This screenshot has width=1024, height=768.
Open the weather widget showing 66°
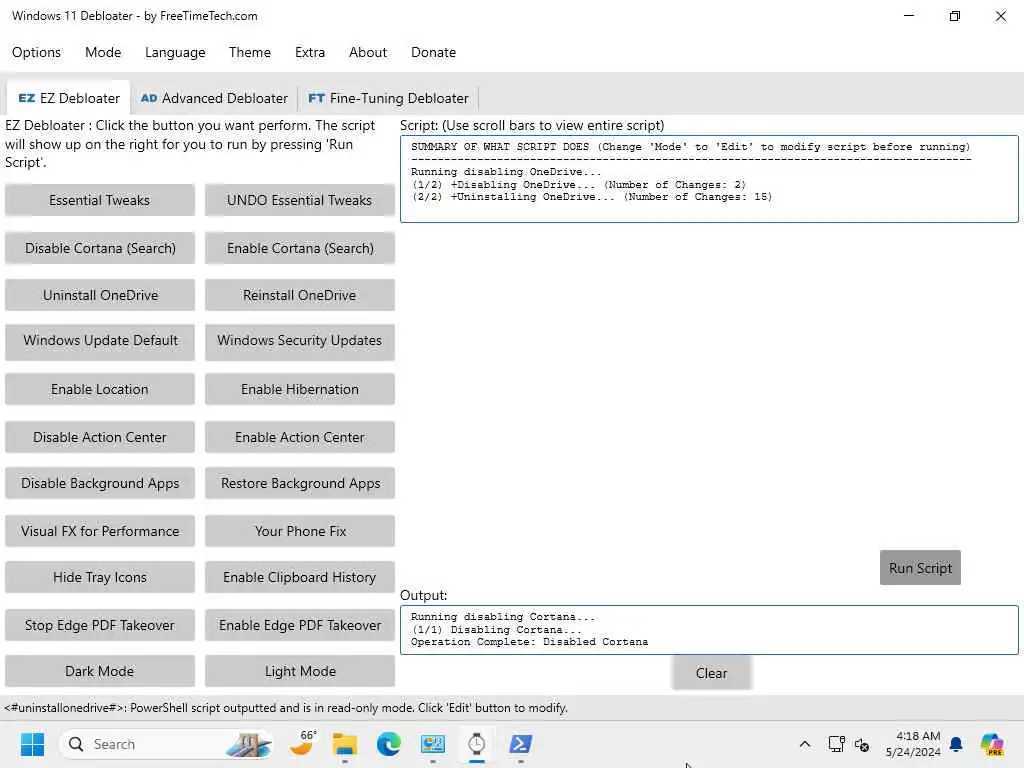pyautogui.click(x=303, y=744)
